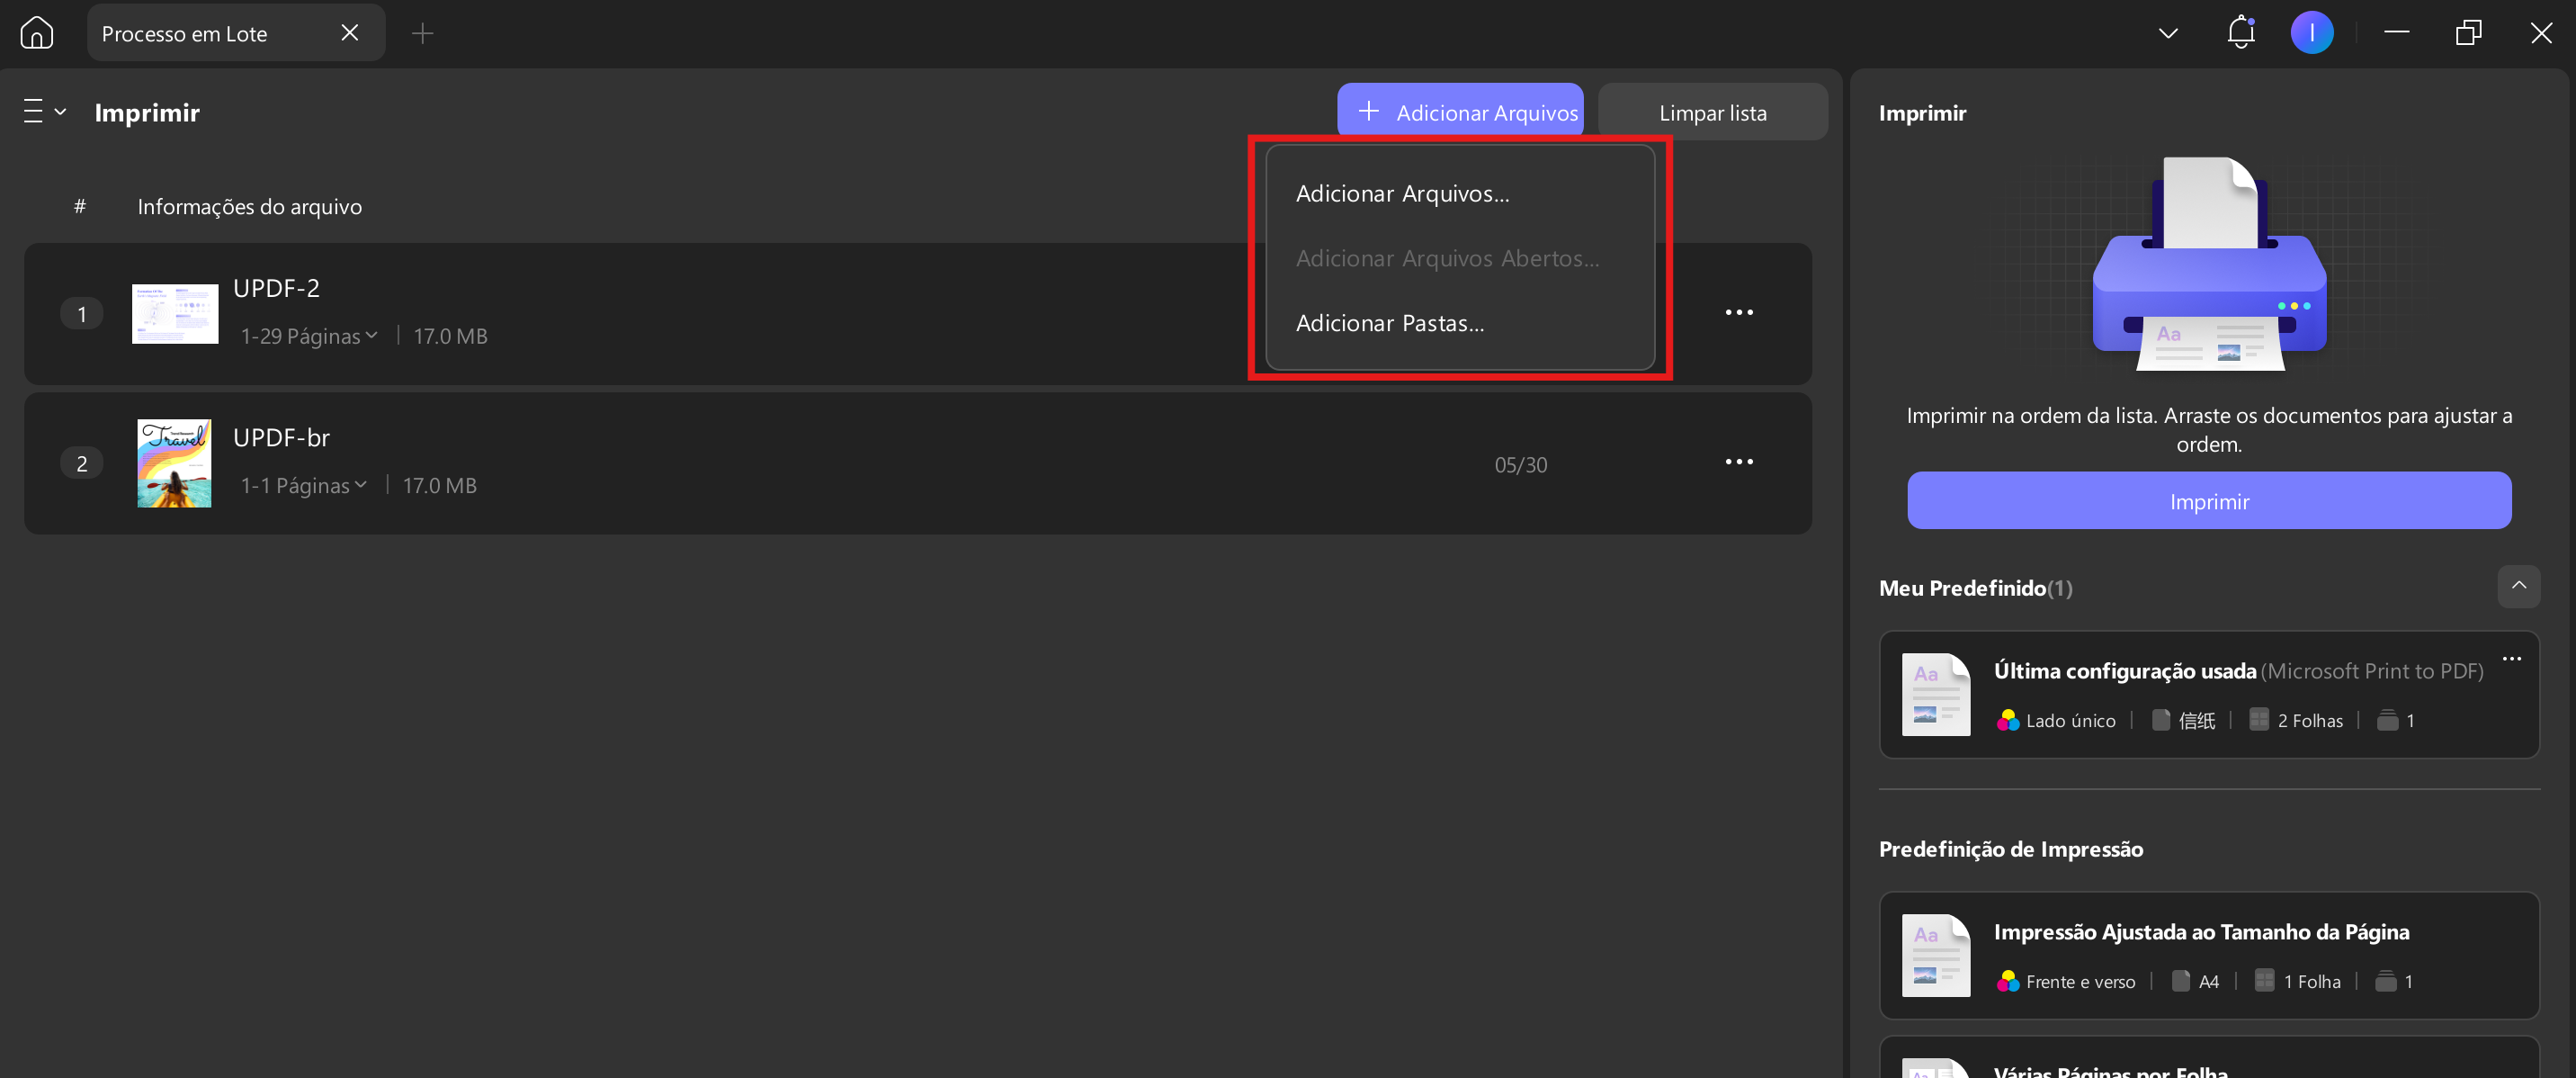Image resolution: width=2576 pixels, height=1078 pixels.
Task: Click the Última configuração usada document icon
Action: click(1936, 695)
